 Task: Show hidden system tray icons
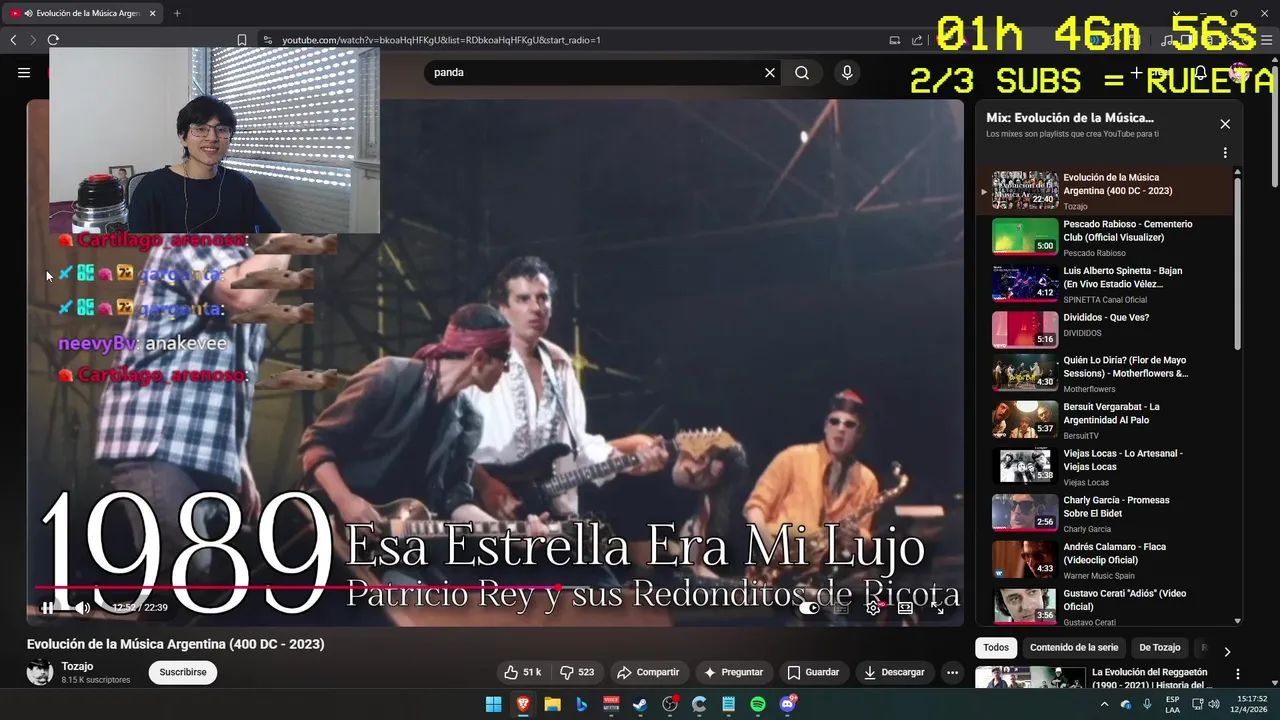(1104, 705)
